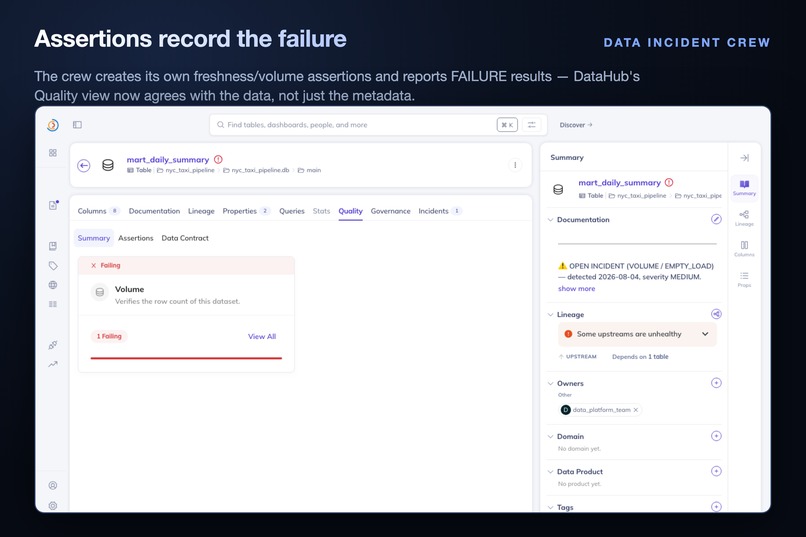The width and height of the screenshot is (806, 537).
Task: Click the data_platform_team owner chip
Action: [x=600, y=410]
